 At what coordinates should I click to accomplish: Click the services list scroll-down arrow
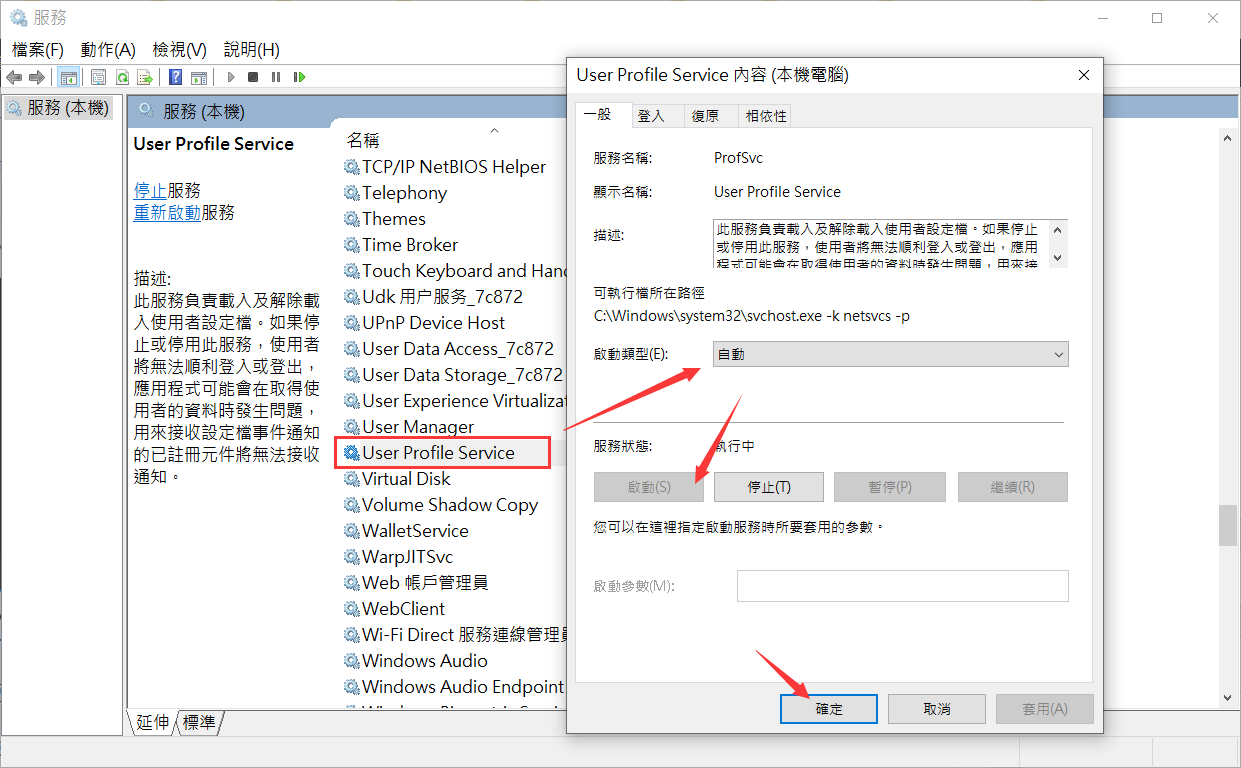[1227, 696]
